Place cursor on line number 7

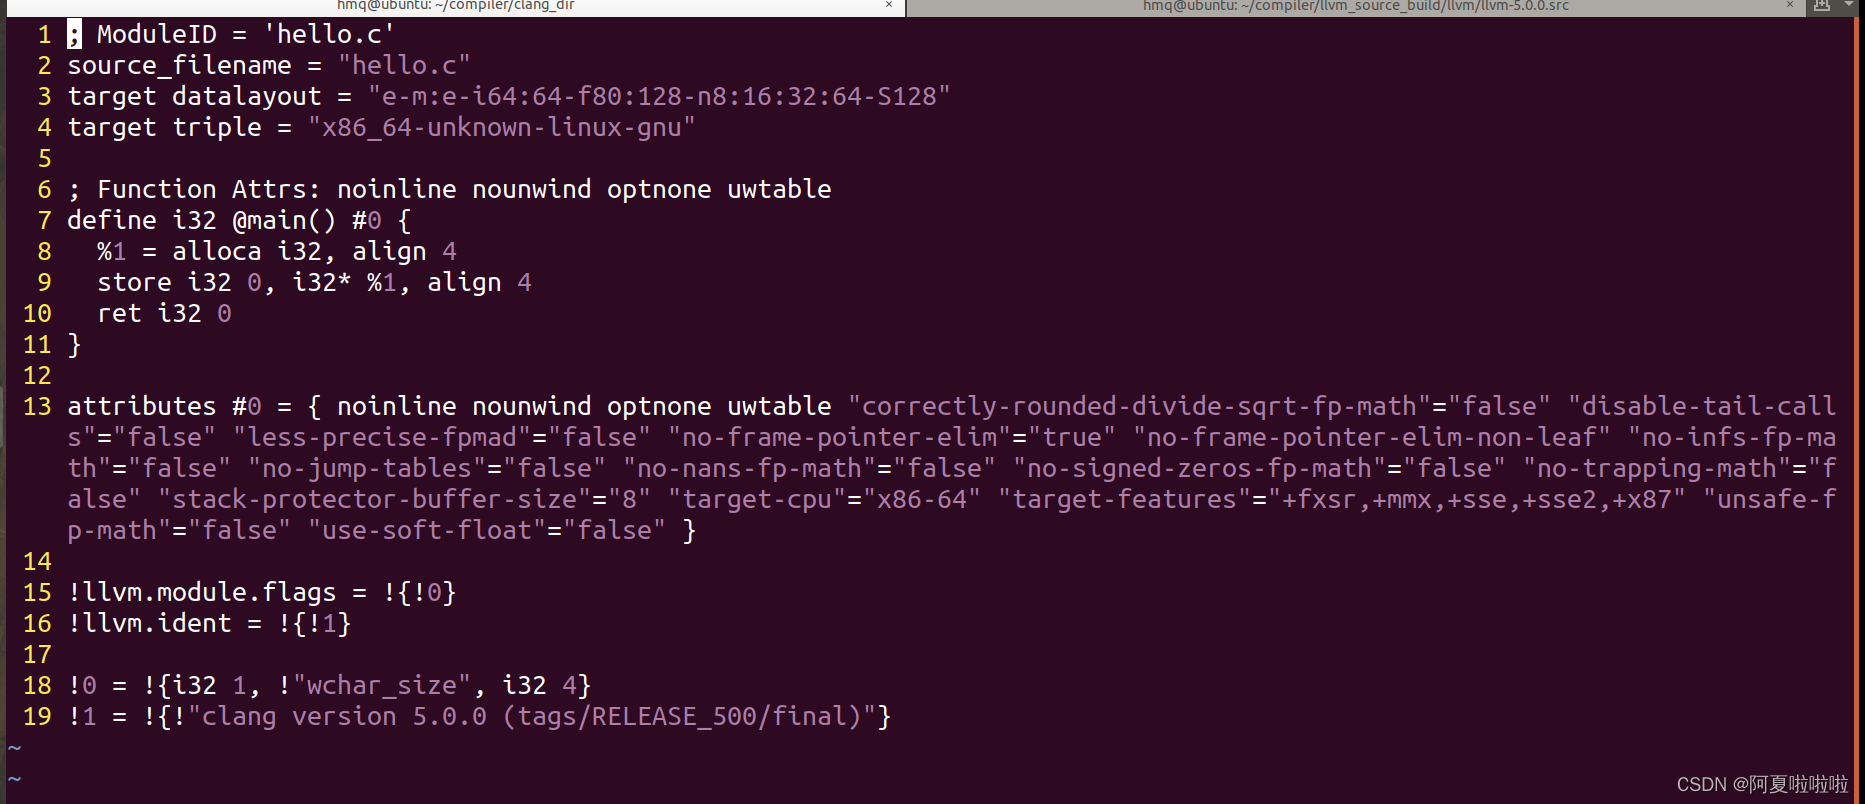(44, 221)
